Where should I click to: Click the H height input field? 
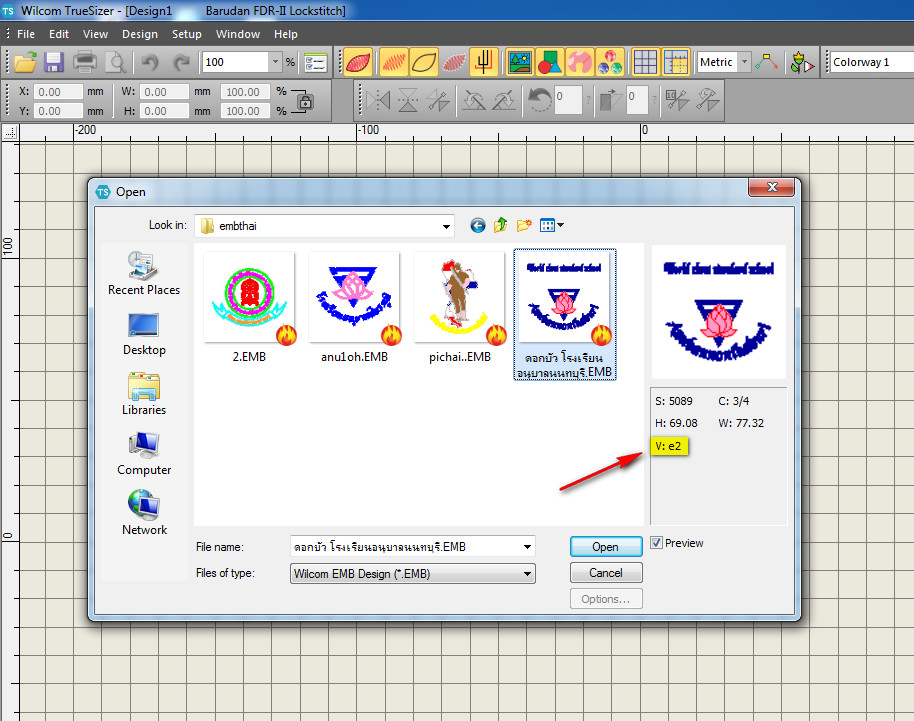[x=163, y=111]
